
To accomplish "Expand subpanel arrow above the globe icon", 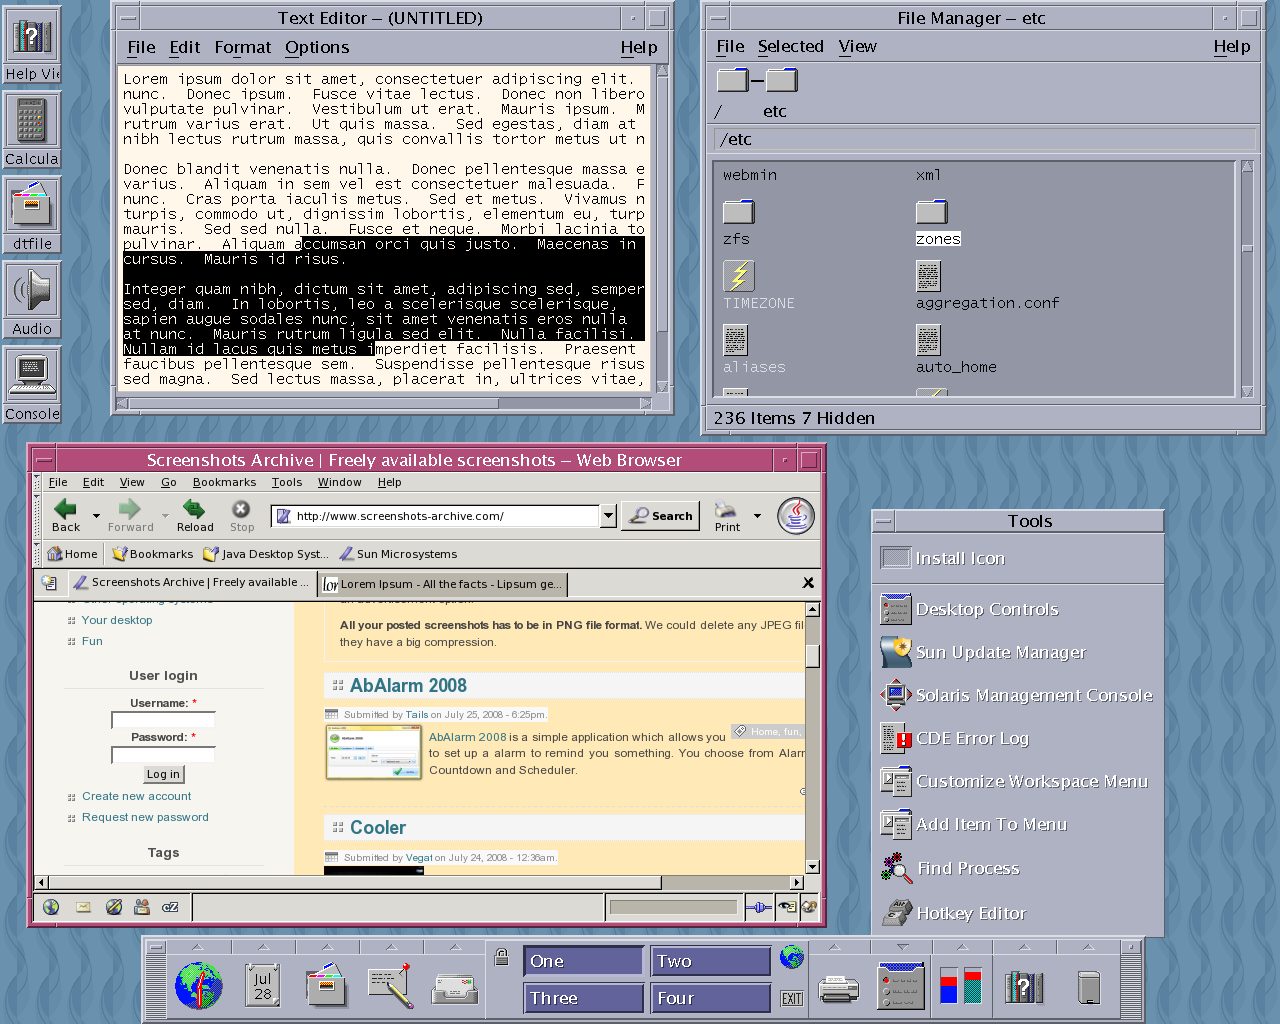I will click(x=198, y=946).
